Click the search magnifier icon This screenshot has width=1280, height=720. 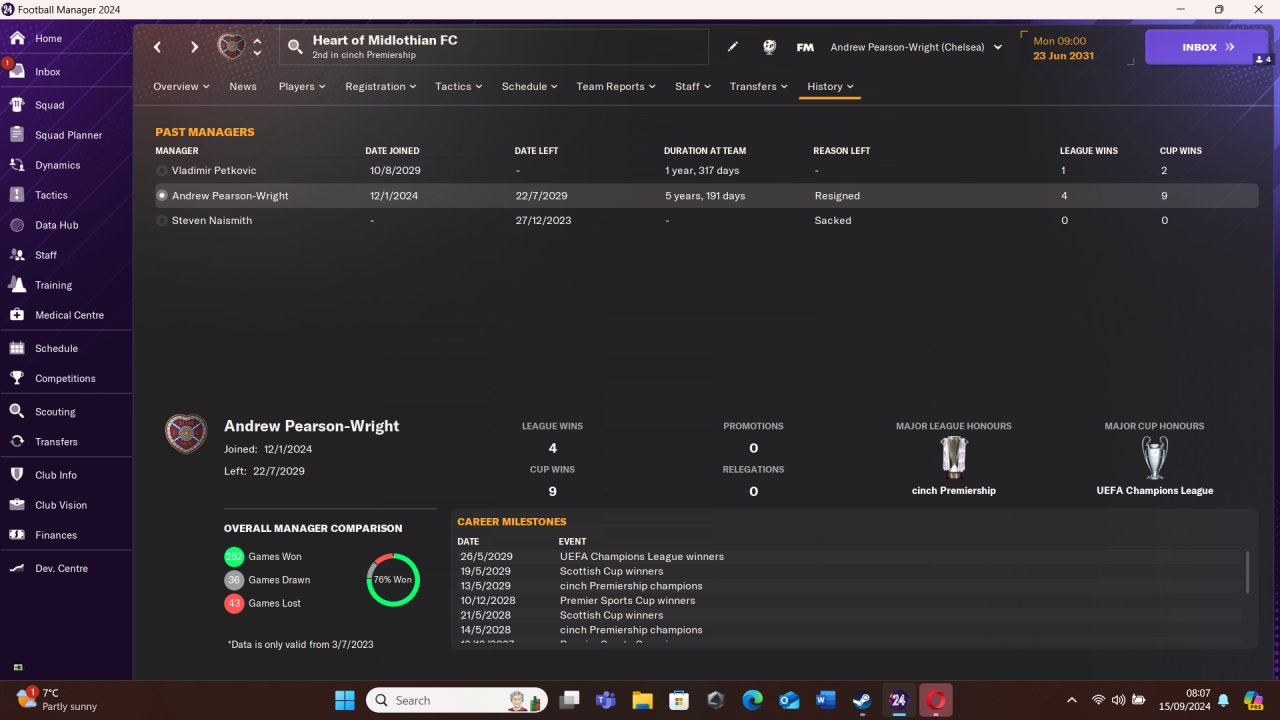coord(295,47)
